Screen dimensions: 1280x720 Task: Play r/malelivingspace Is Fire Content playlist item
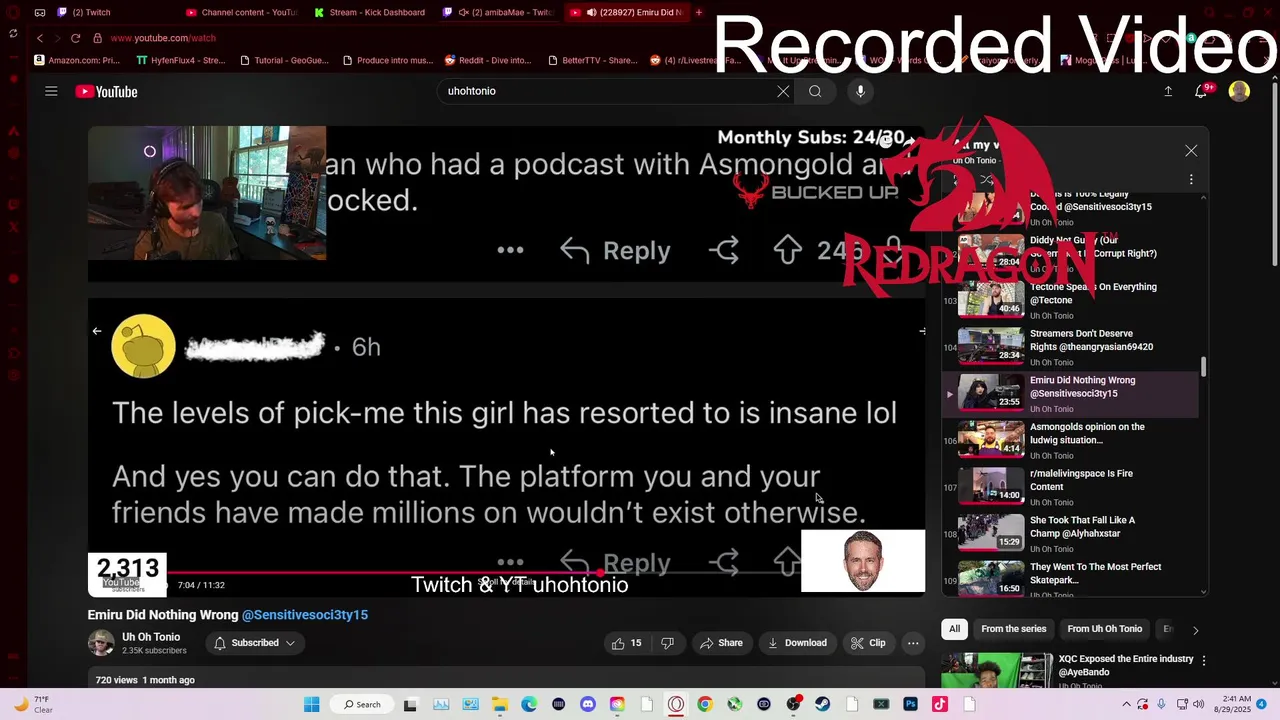(1072, 487)
